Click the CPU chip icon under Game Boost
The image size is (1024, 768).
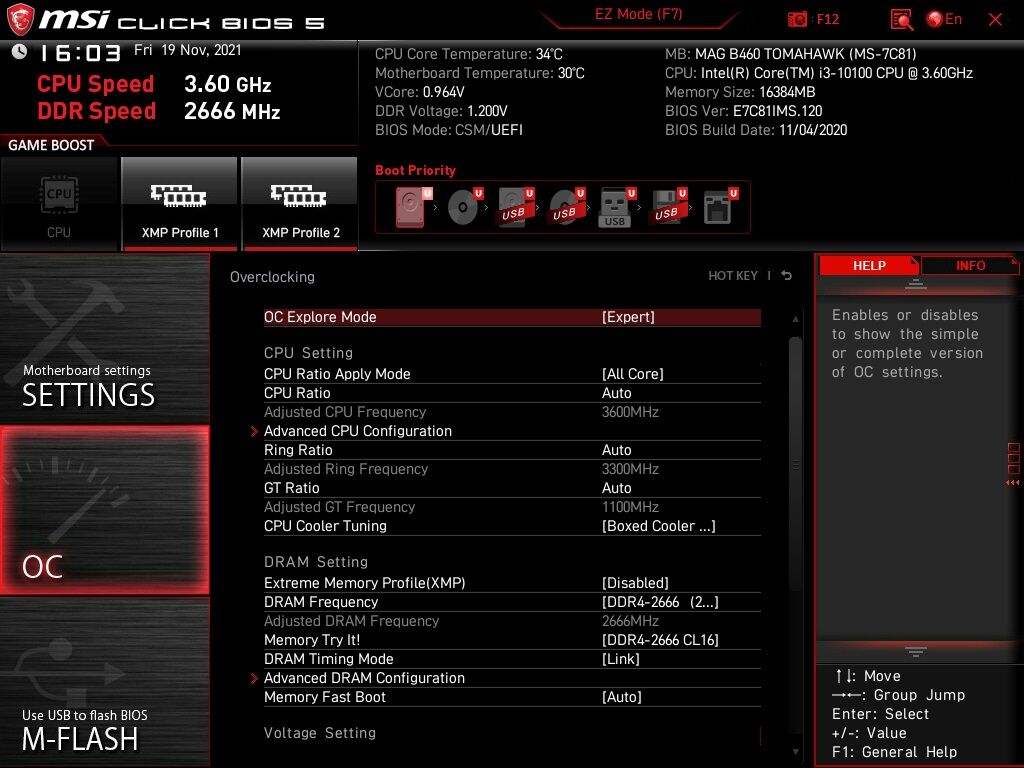[x=59, y=195]
